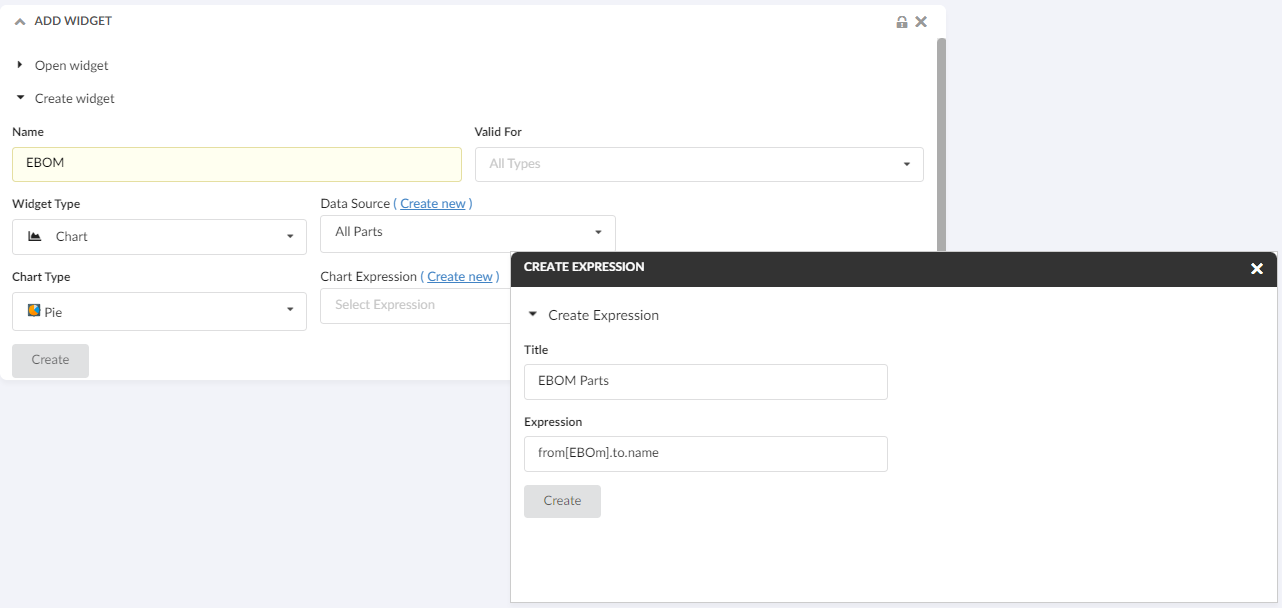Collapse the Create widget section
The image size is (1282, 608).
click(x=20, y=98)
